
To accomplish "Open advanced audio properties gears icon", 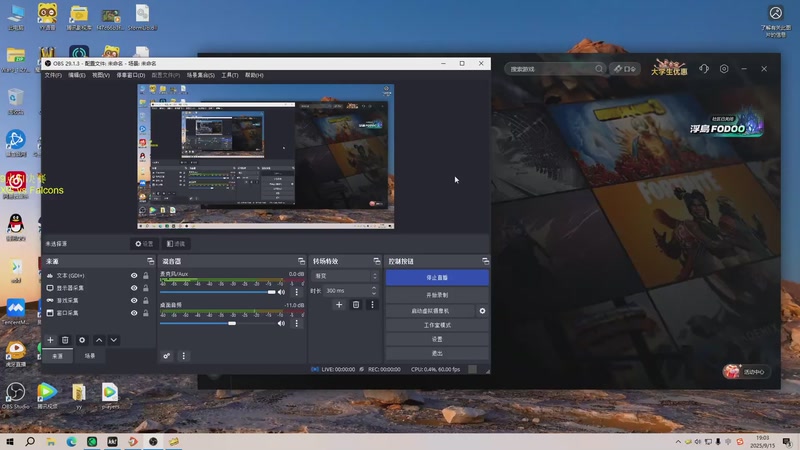I will coord(166,356).
